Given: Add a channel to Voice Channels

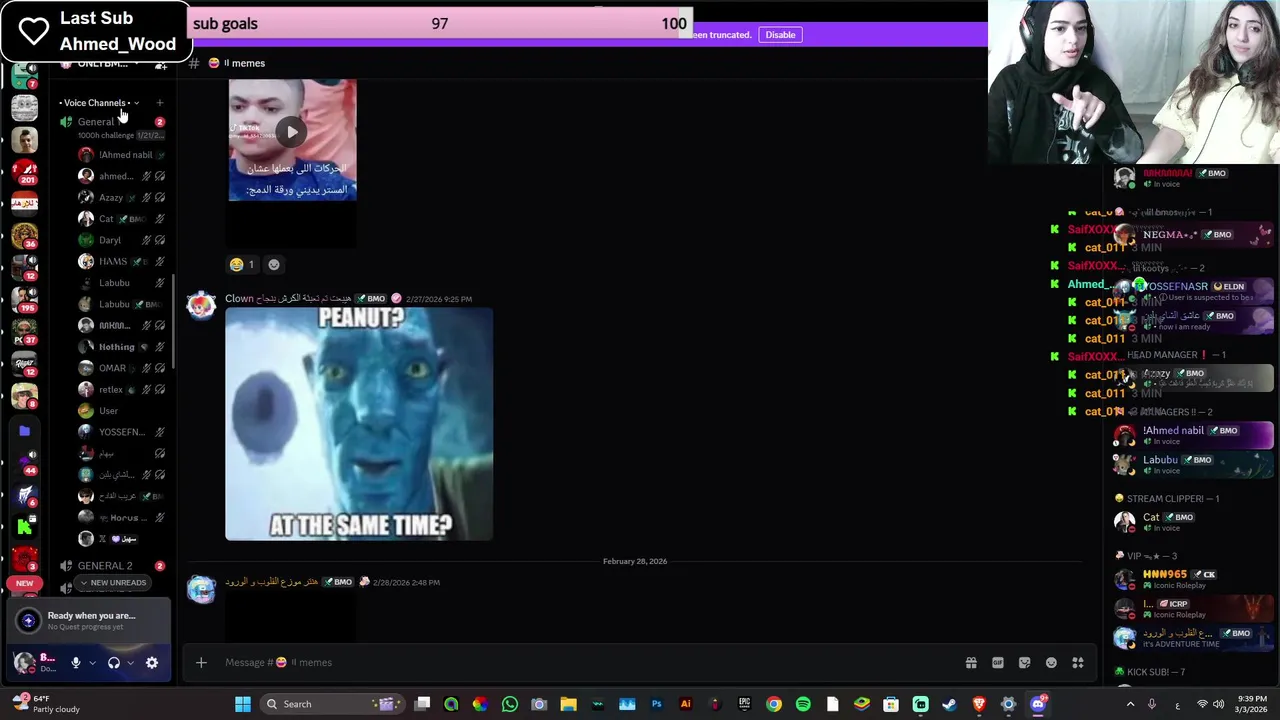Looking at the screenshot, I should pyautogui.click(x=159, y=103).
